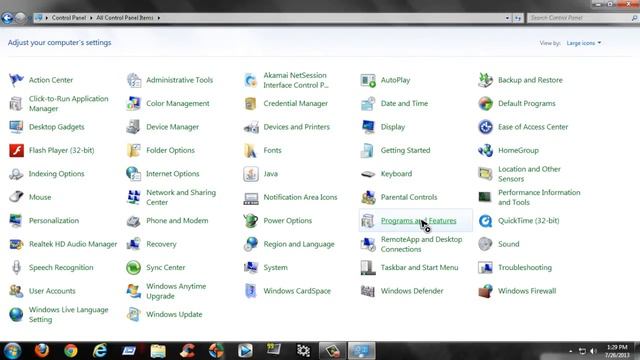Open the View by Large icons dropdown
This screenshot has width=640, height=360.
[x=584, y=43]
